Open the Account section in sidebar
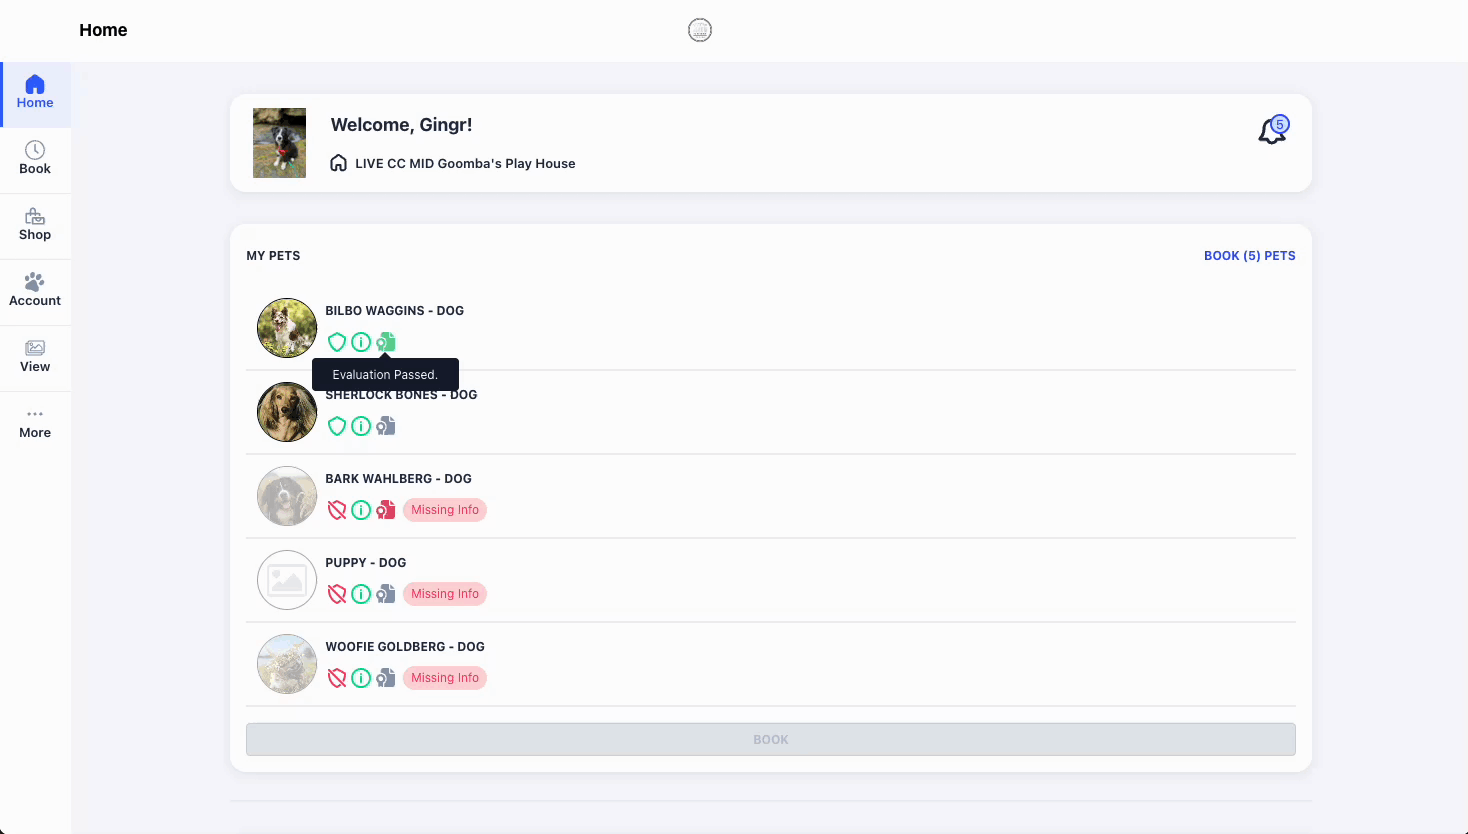Screen dimensions: 1468x834 35,292
